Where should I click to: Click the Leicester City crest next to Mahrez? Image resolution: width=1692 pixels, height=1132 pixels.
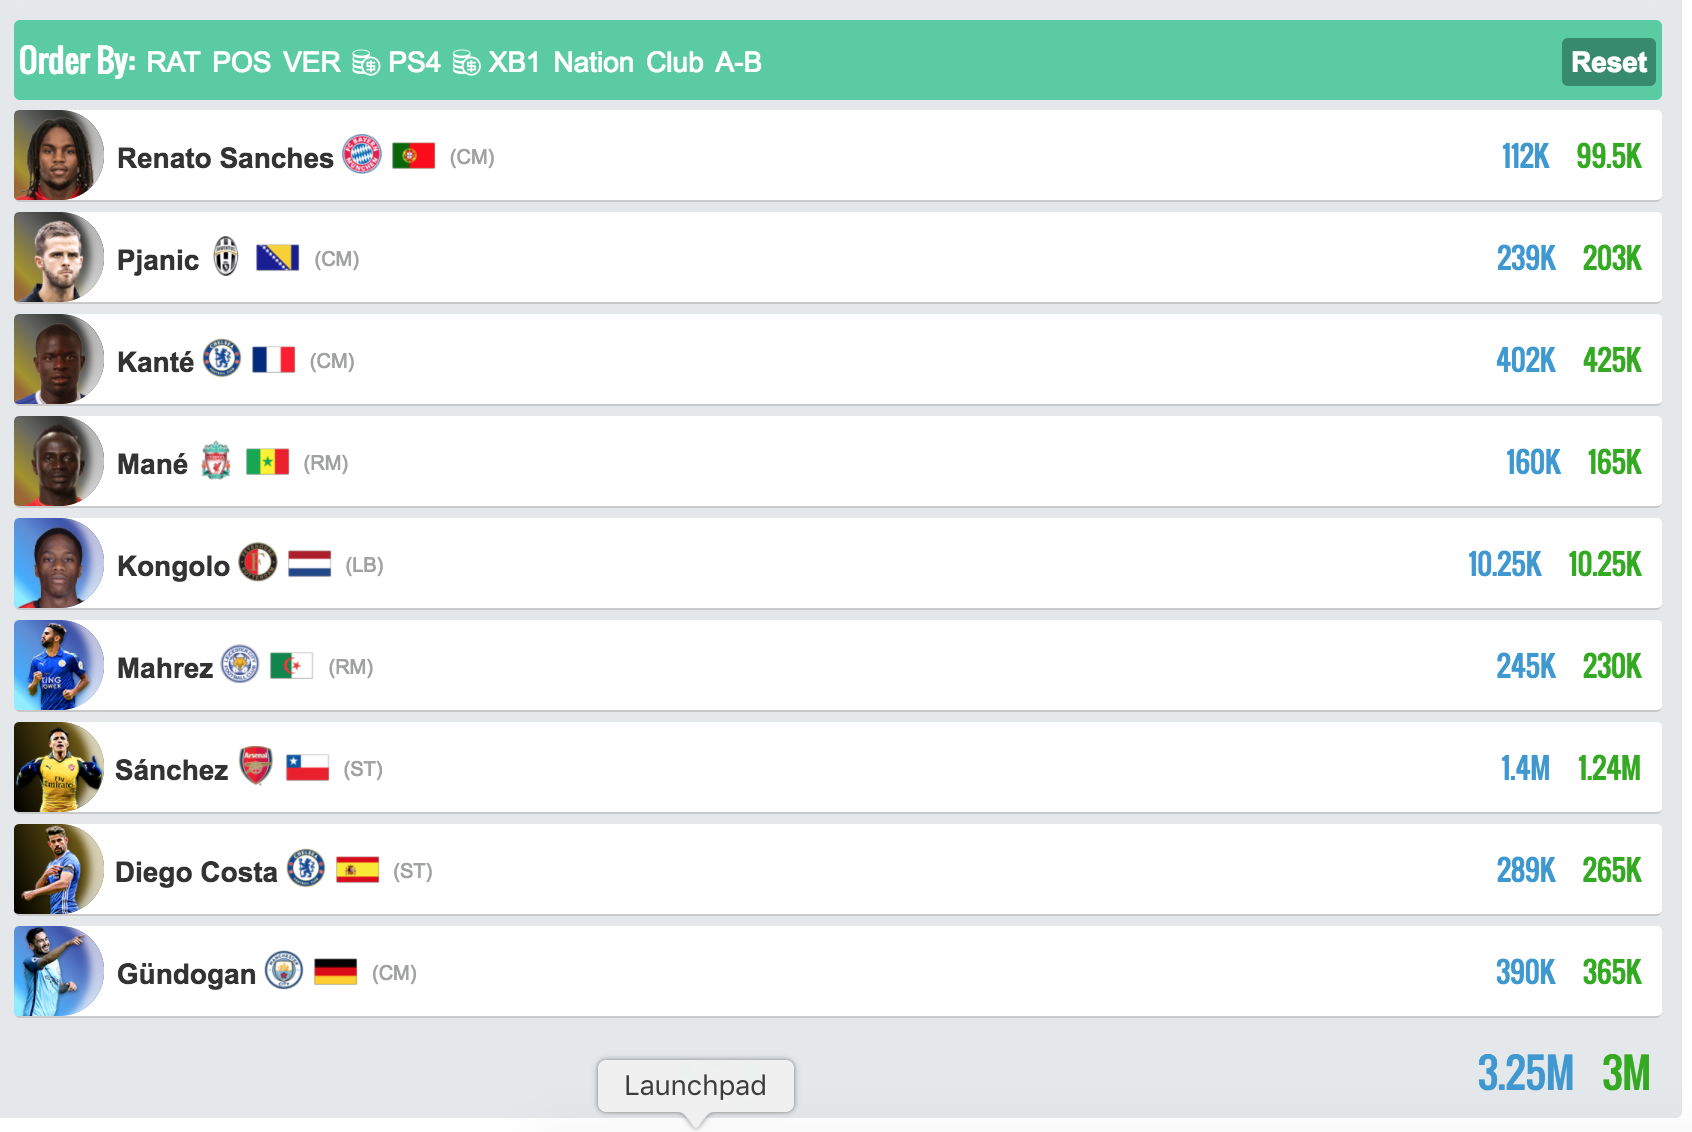(x=240, y=664)
